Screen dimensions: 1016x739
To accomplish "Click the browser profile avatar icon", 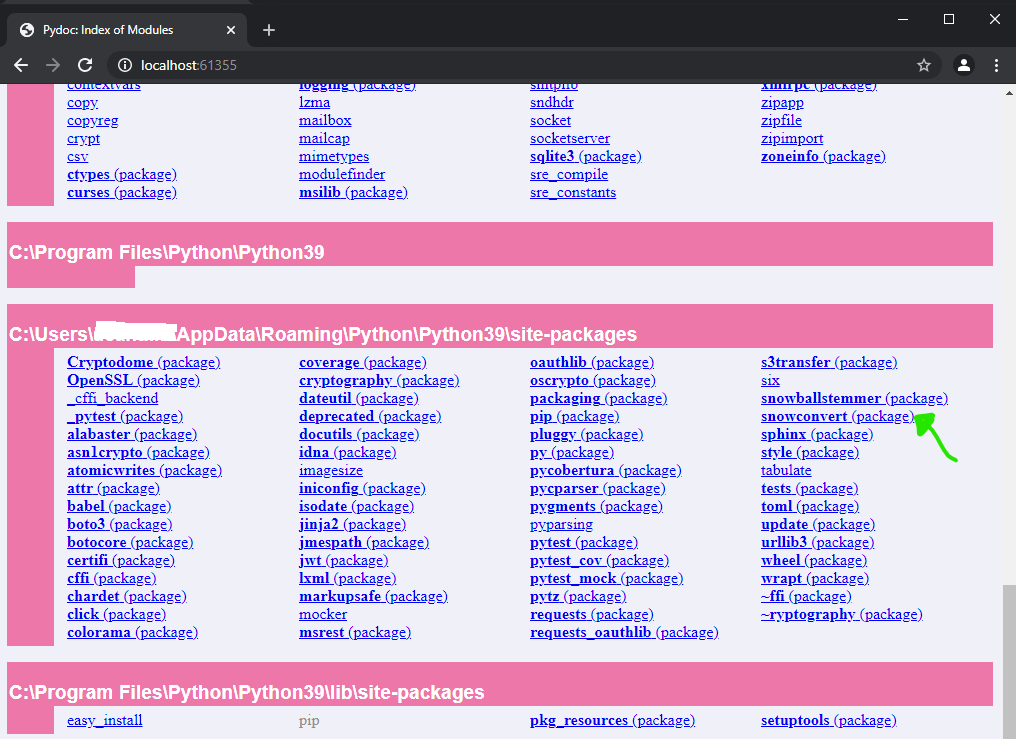I will [x=963, y=65].
